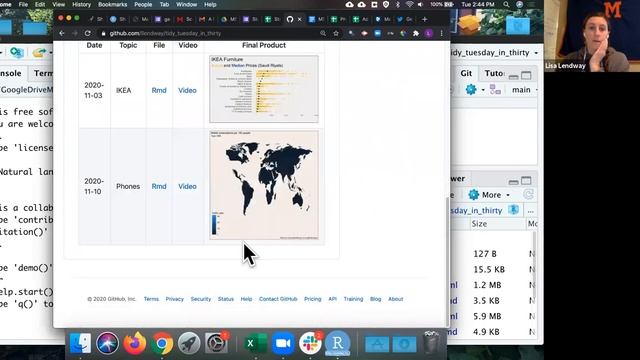
Task: Click the Size column header in RStudio
Action: tap(479, 224)
